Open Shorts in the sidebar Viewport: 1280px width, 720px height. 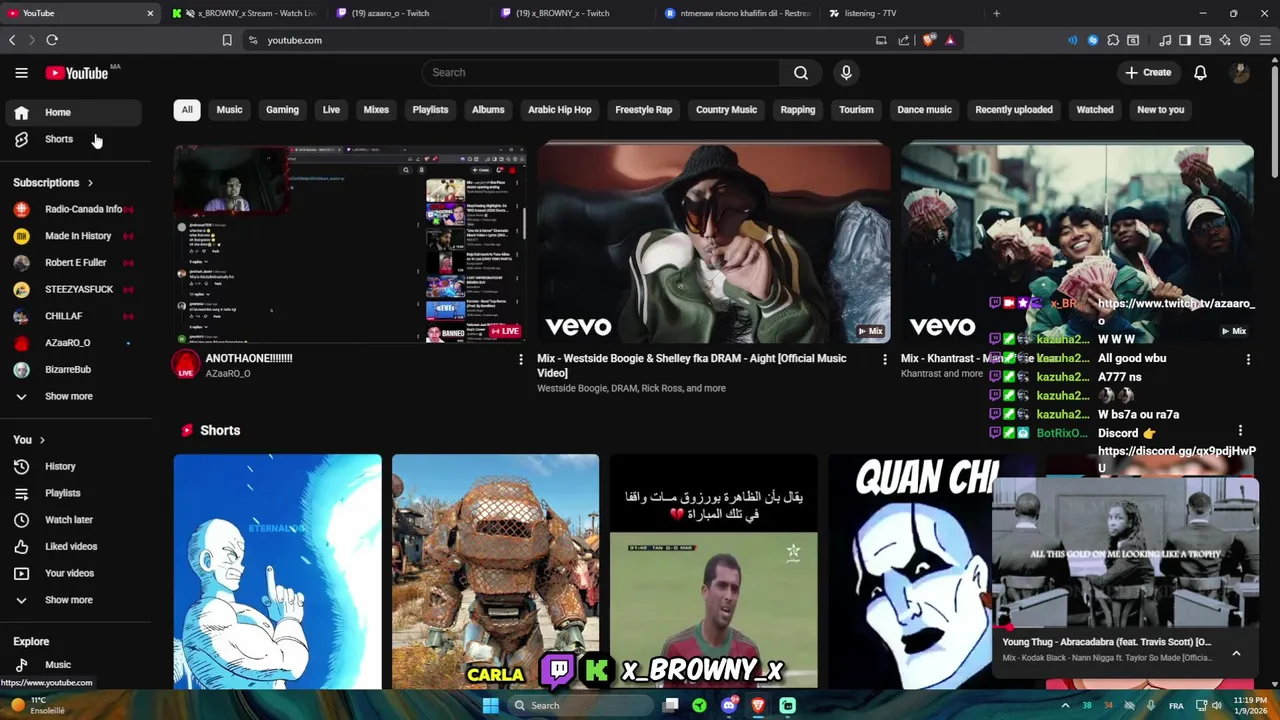(x=72, y=139)
